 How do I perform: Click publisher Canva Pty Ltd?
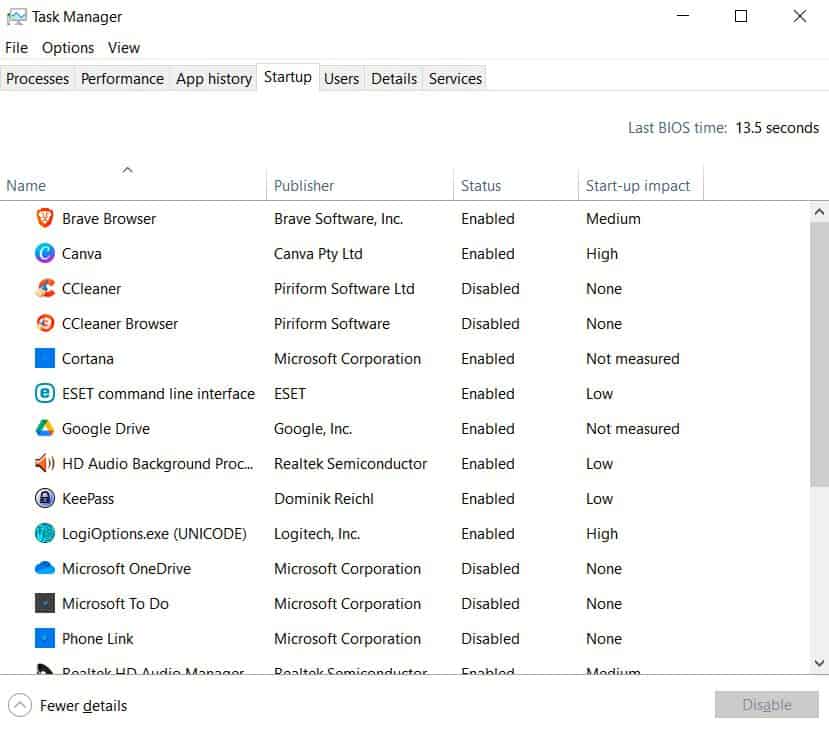(318, 254)
